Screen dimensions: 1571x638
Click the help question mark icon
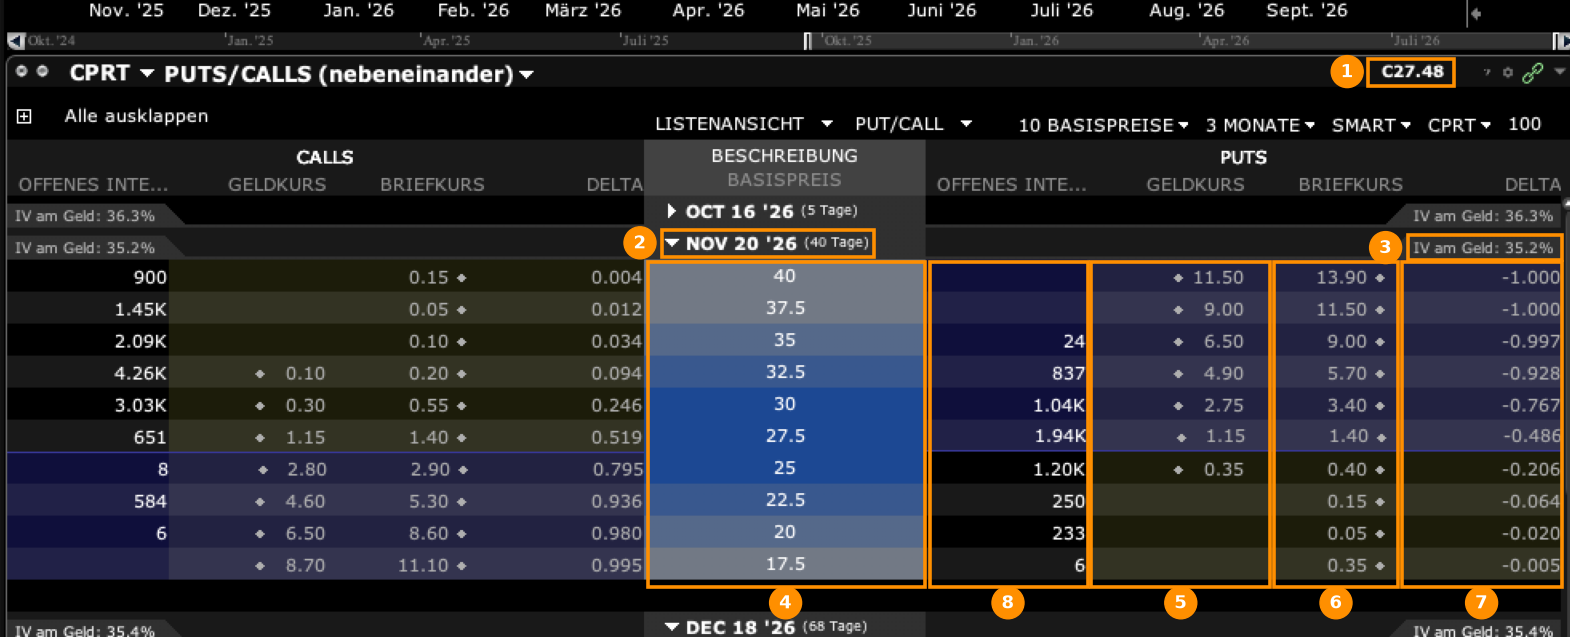(1487, 72)
